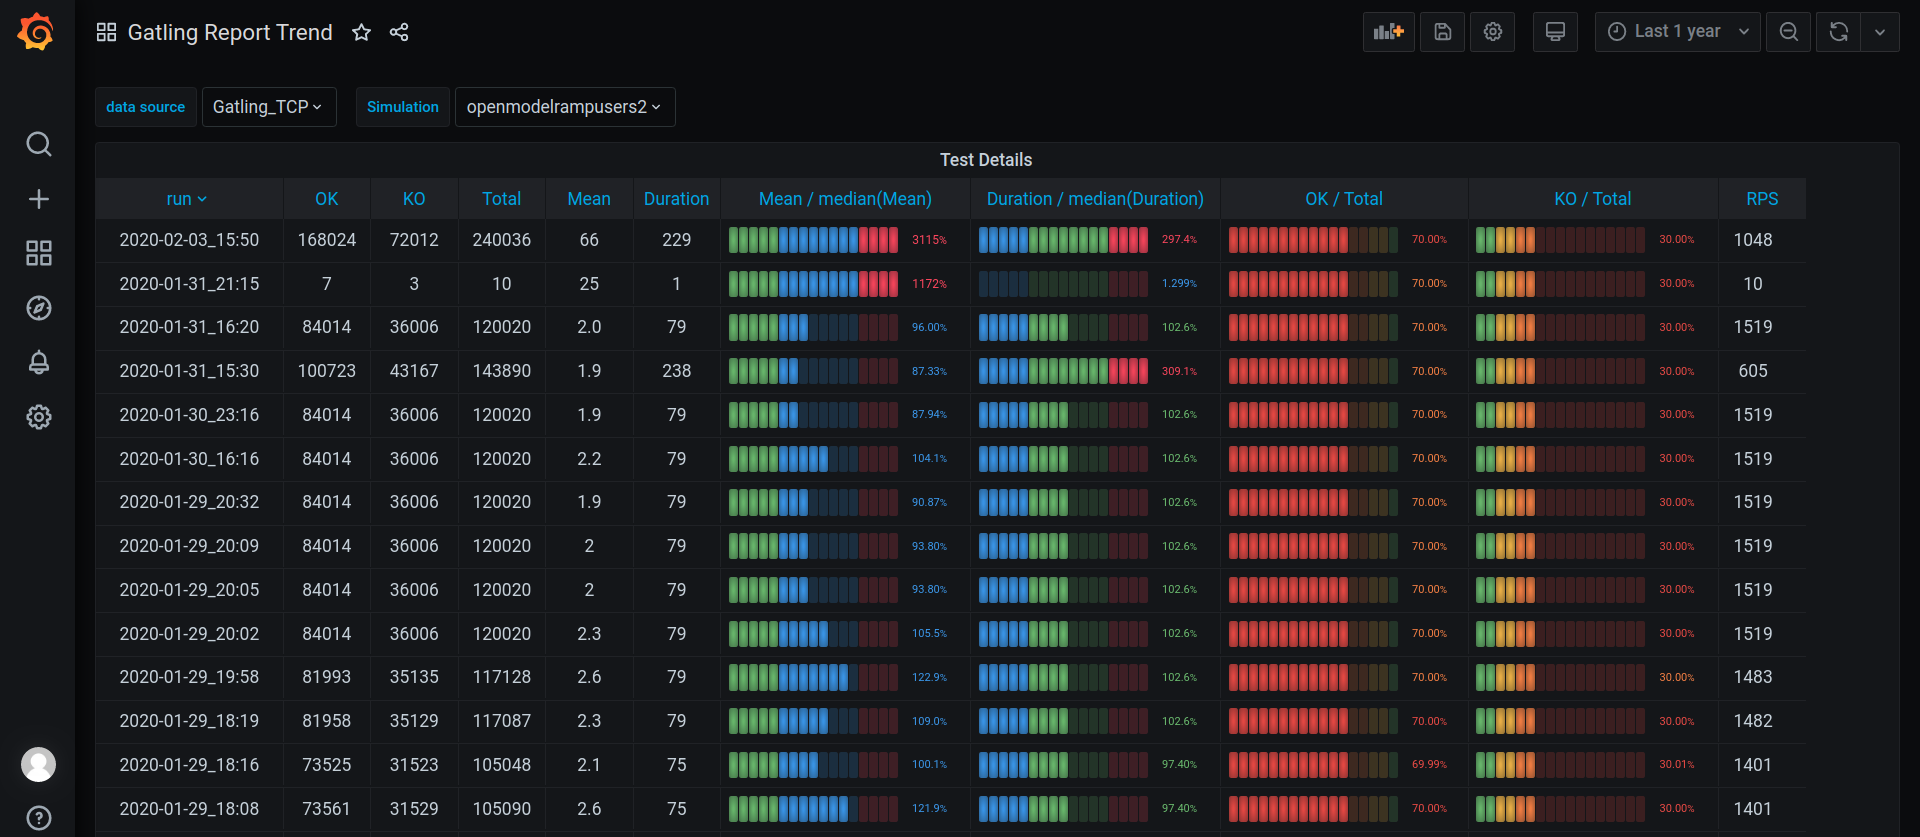This screenshot has width=1920, height=837.
Task: Expand the openmodelrampusers2 simulation dropdown
Action: click(564, 107)
